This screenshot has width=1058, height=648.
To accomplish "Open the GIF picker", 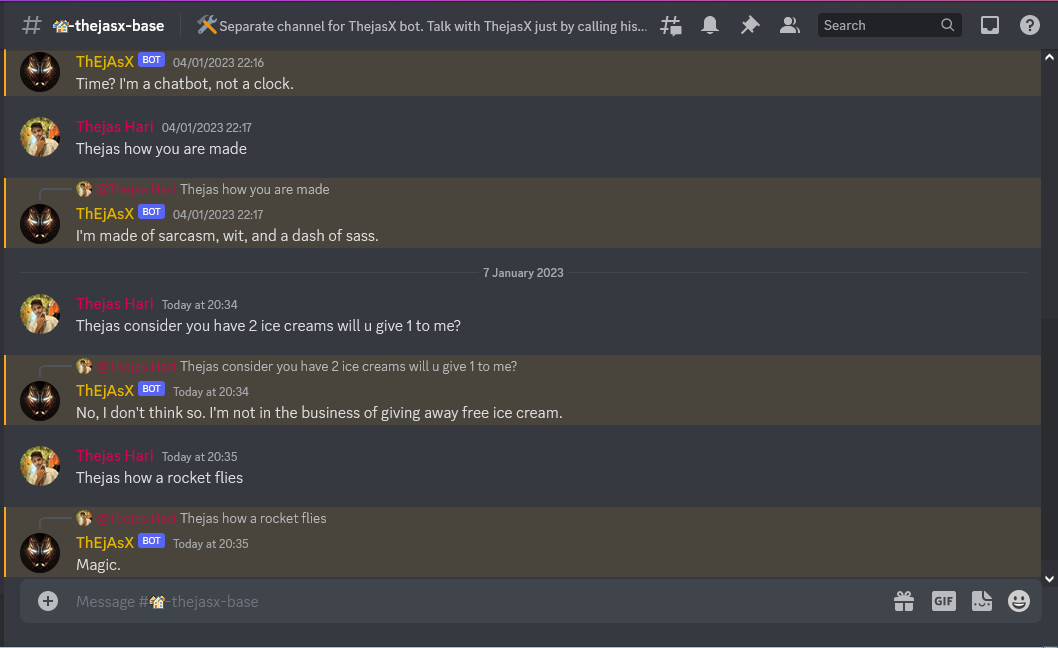I will click(x=943, y=601).
